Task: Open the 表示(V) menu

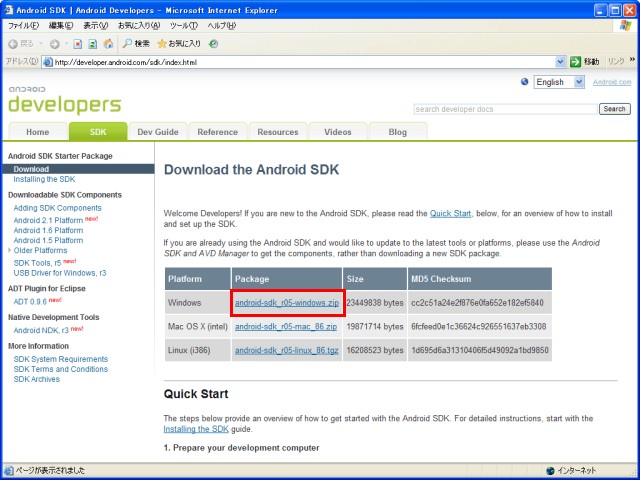Action: pyautogui.click(x=96, y=26)
